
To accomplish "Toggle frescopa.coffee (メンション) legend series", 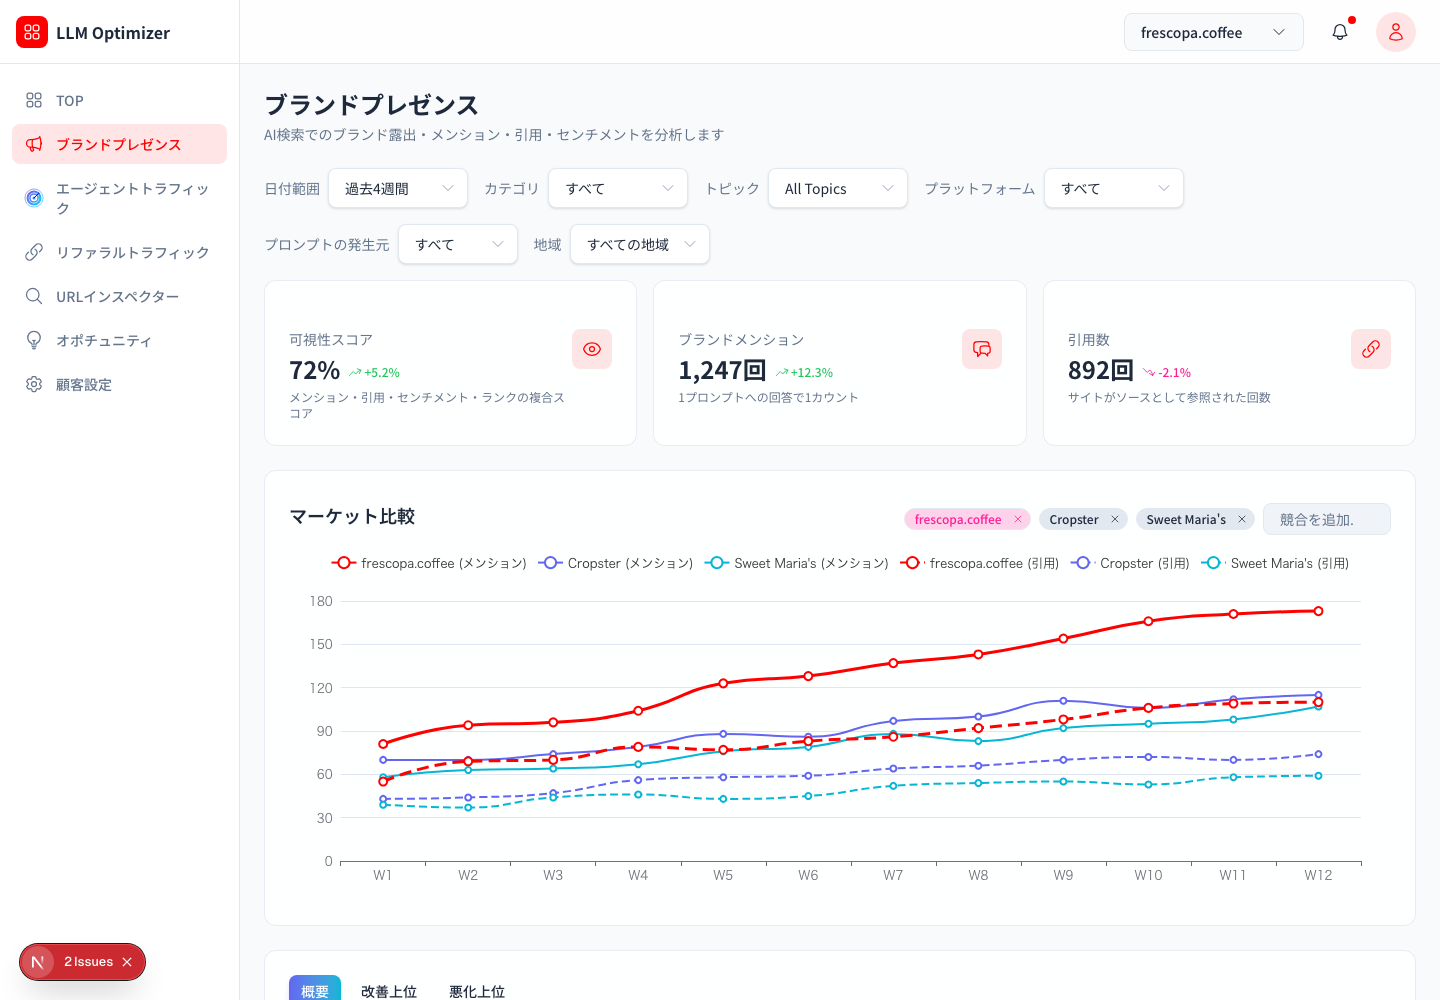I will click(429, 563).
